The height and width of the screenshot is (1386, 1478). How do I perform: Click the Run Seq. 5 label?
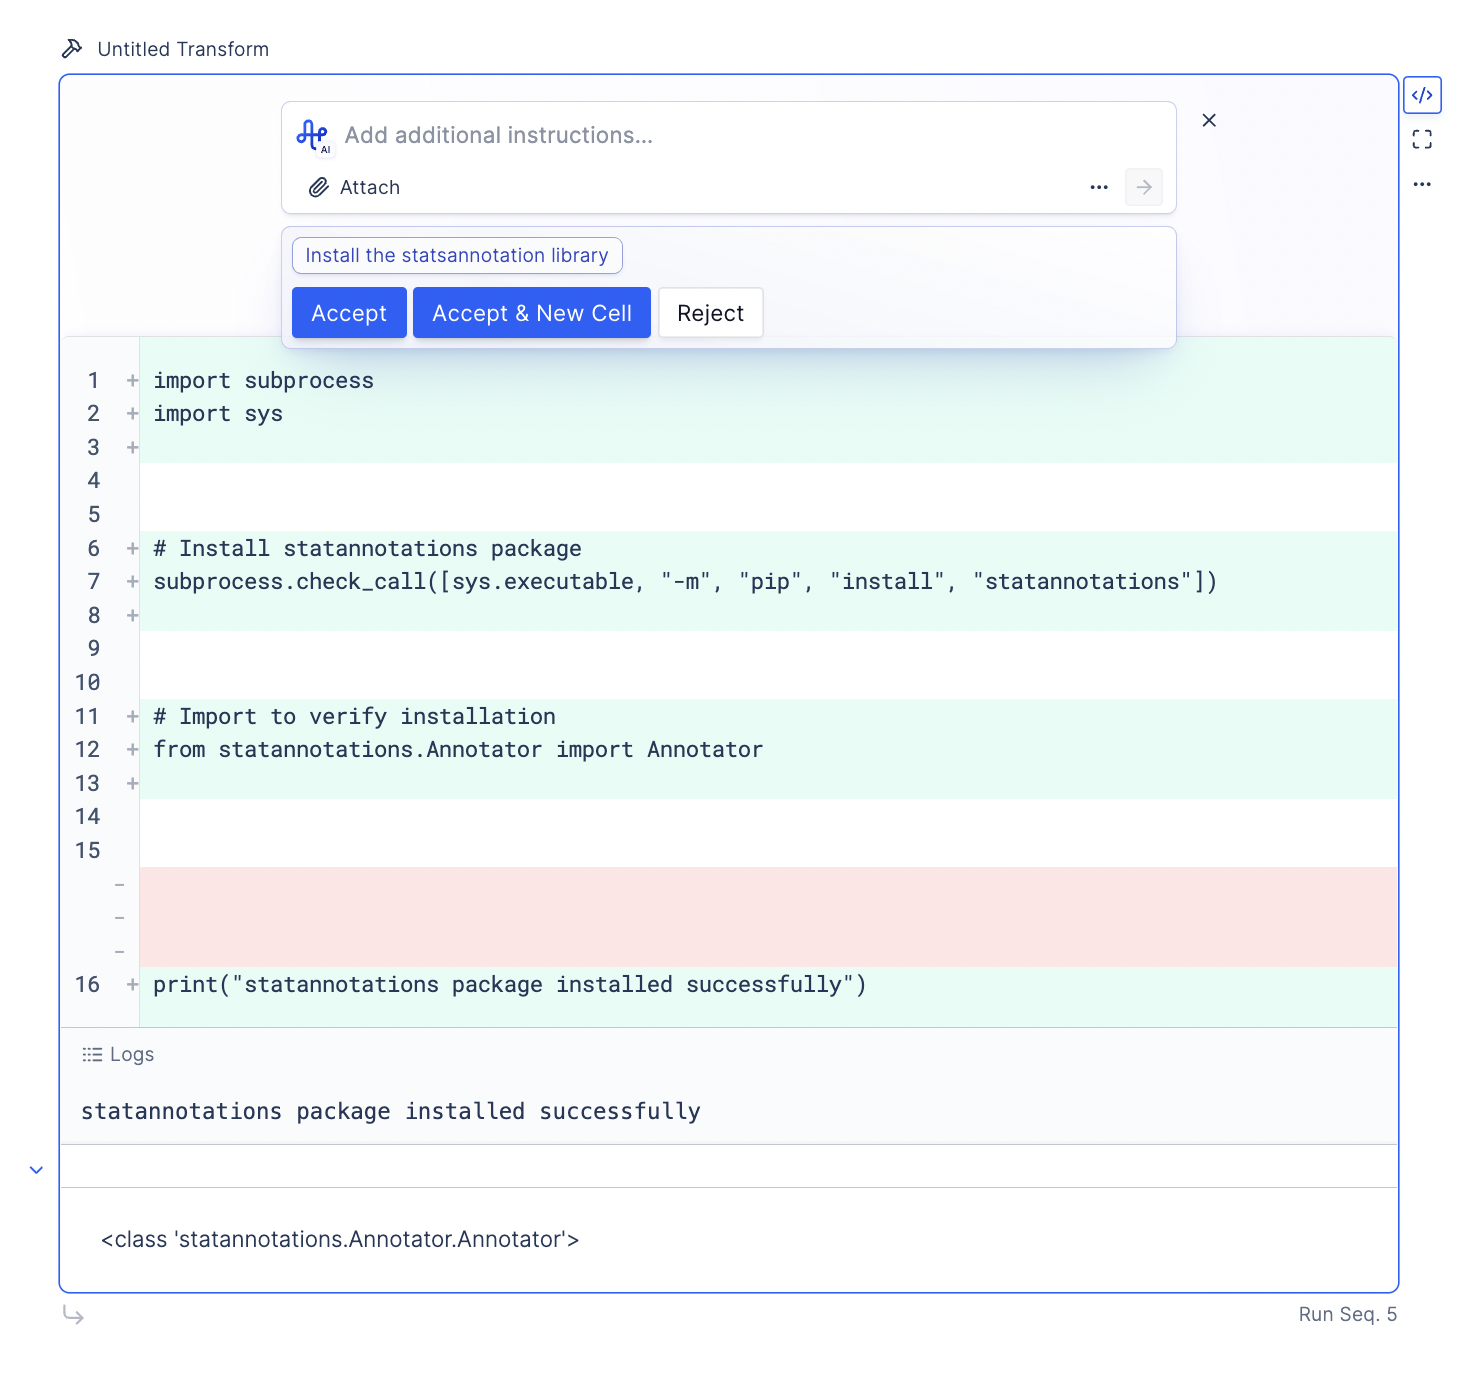tap(1348, 1314)
